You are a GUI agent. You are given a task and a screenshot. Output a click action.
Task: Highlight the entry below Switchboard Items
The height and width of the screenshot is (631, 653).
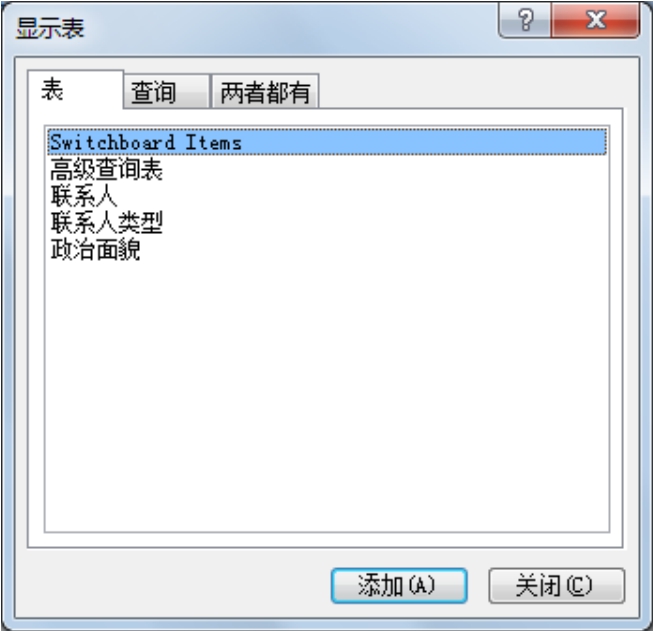tap(327, 169)
